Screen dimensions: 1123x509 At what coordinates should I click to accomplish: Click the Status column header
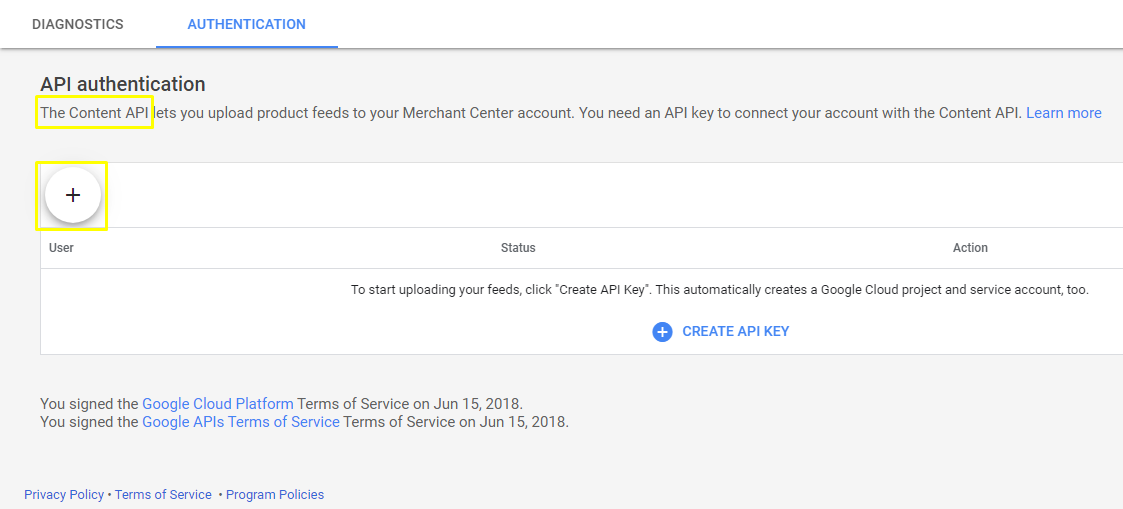(x=518, y=248)
